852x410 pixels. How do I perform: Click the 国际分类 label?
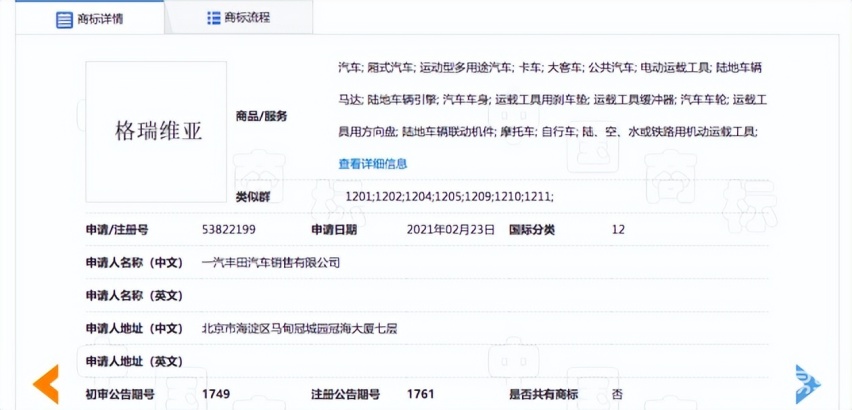(x=532, y=230)
